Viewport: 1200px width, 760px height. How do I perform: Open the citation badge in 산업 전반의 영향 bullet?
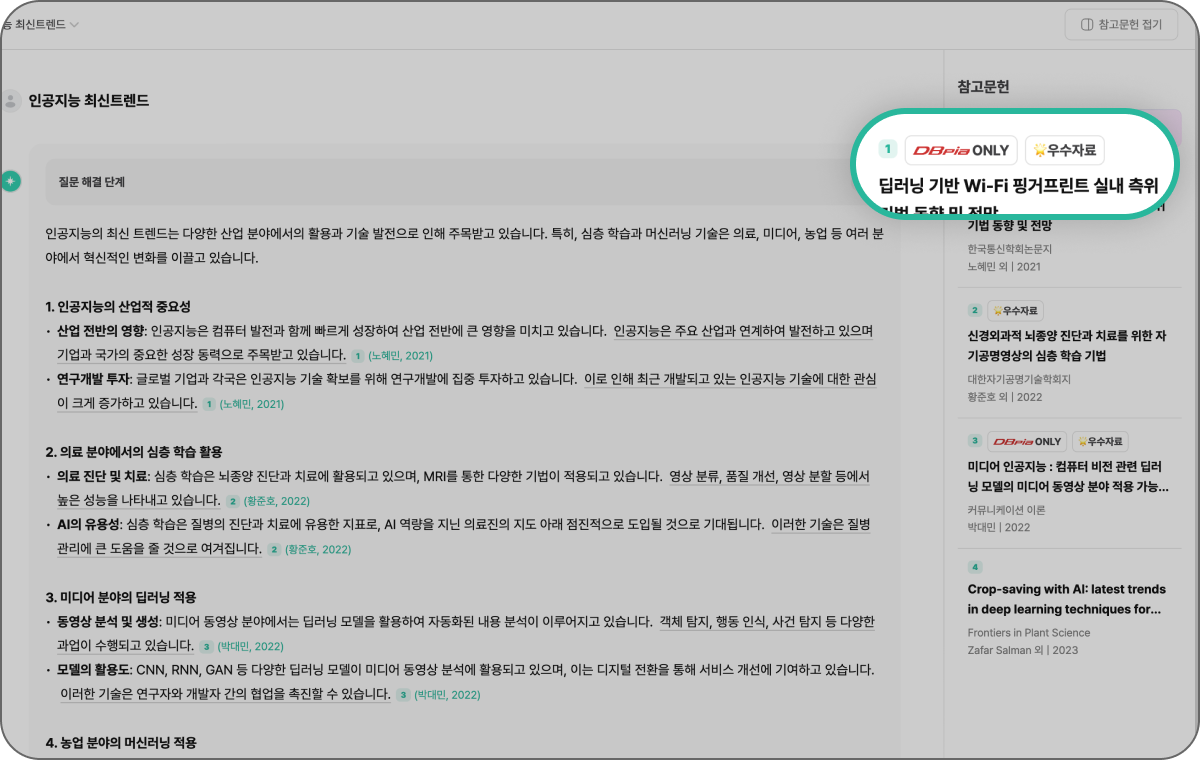pyautogui.click(x=392, y=355)
